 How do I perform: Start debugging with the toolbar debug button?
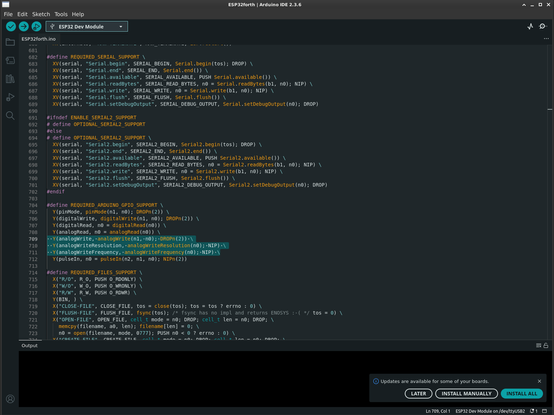pos(36,26)
